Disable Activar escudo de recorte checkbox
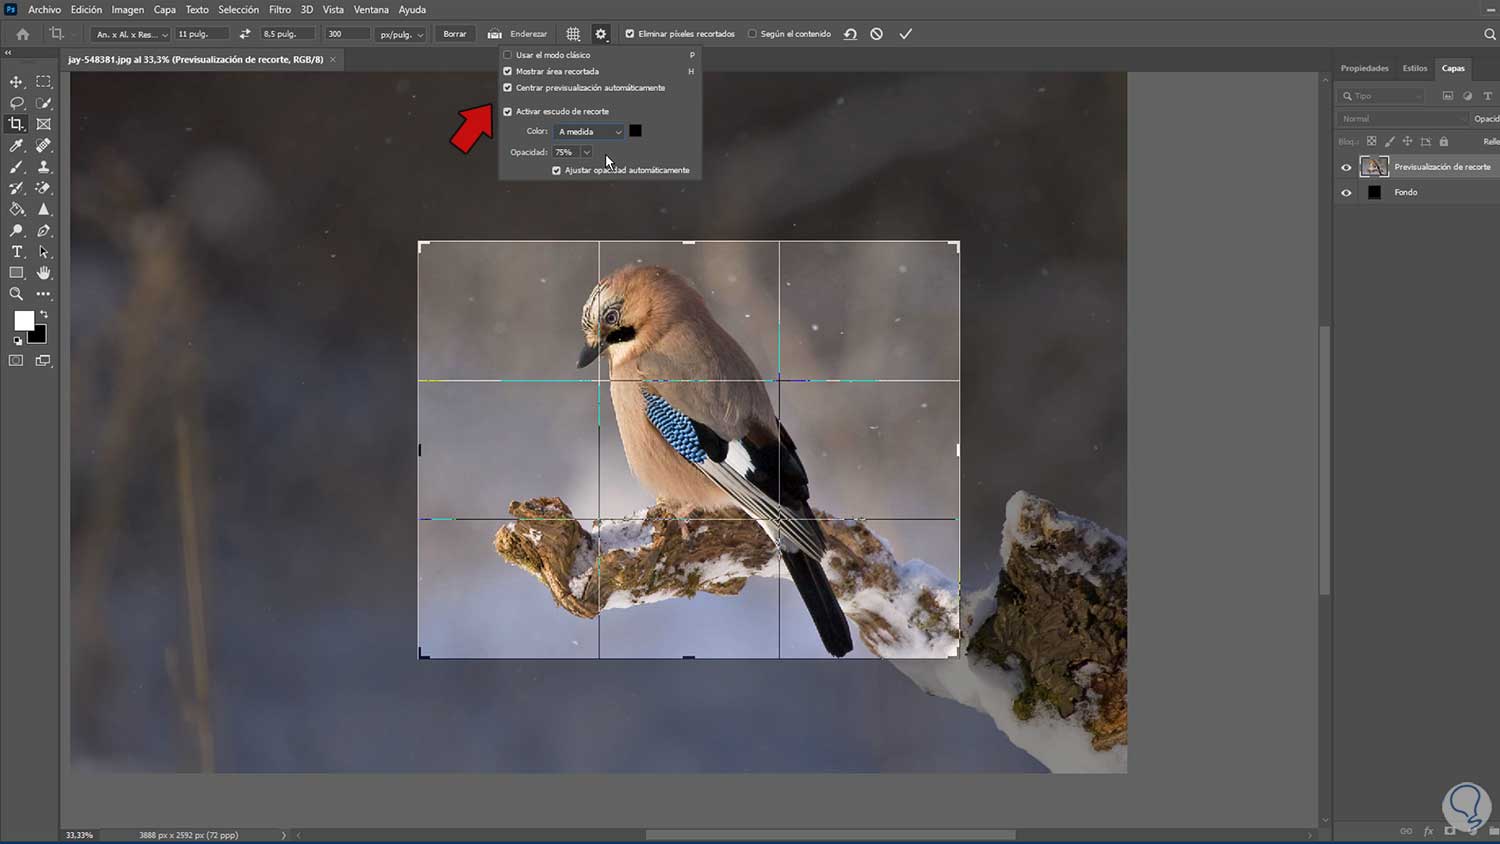This screenshot has width=1500, height=844. coord(508,112)
